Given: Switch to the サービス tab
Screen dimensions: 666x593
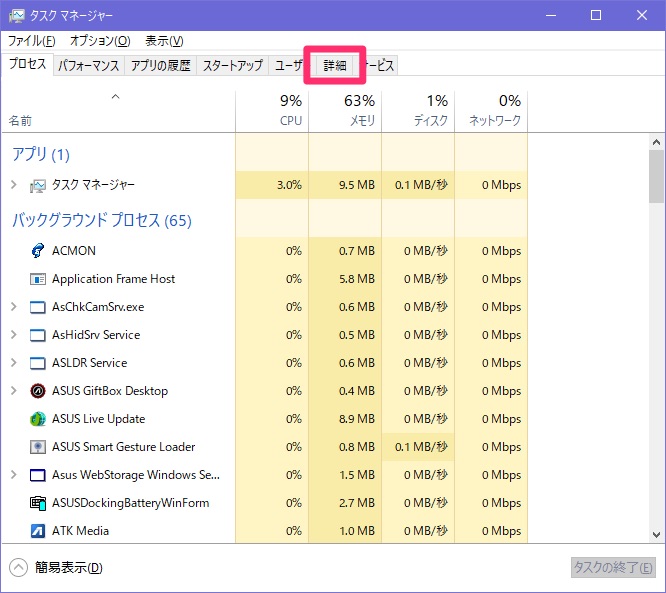Looking at the screenshot, I should (381, 65).
